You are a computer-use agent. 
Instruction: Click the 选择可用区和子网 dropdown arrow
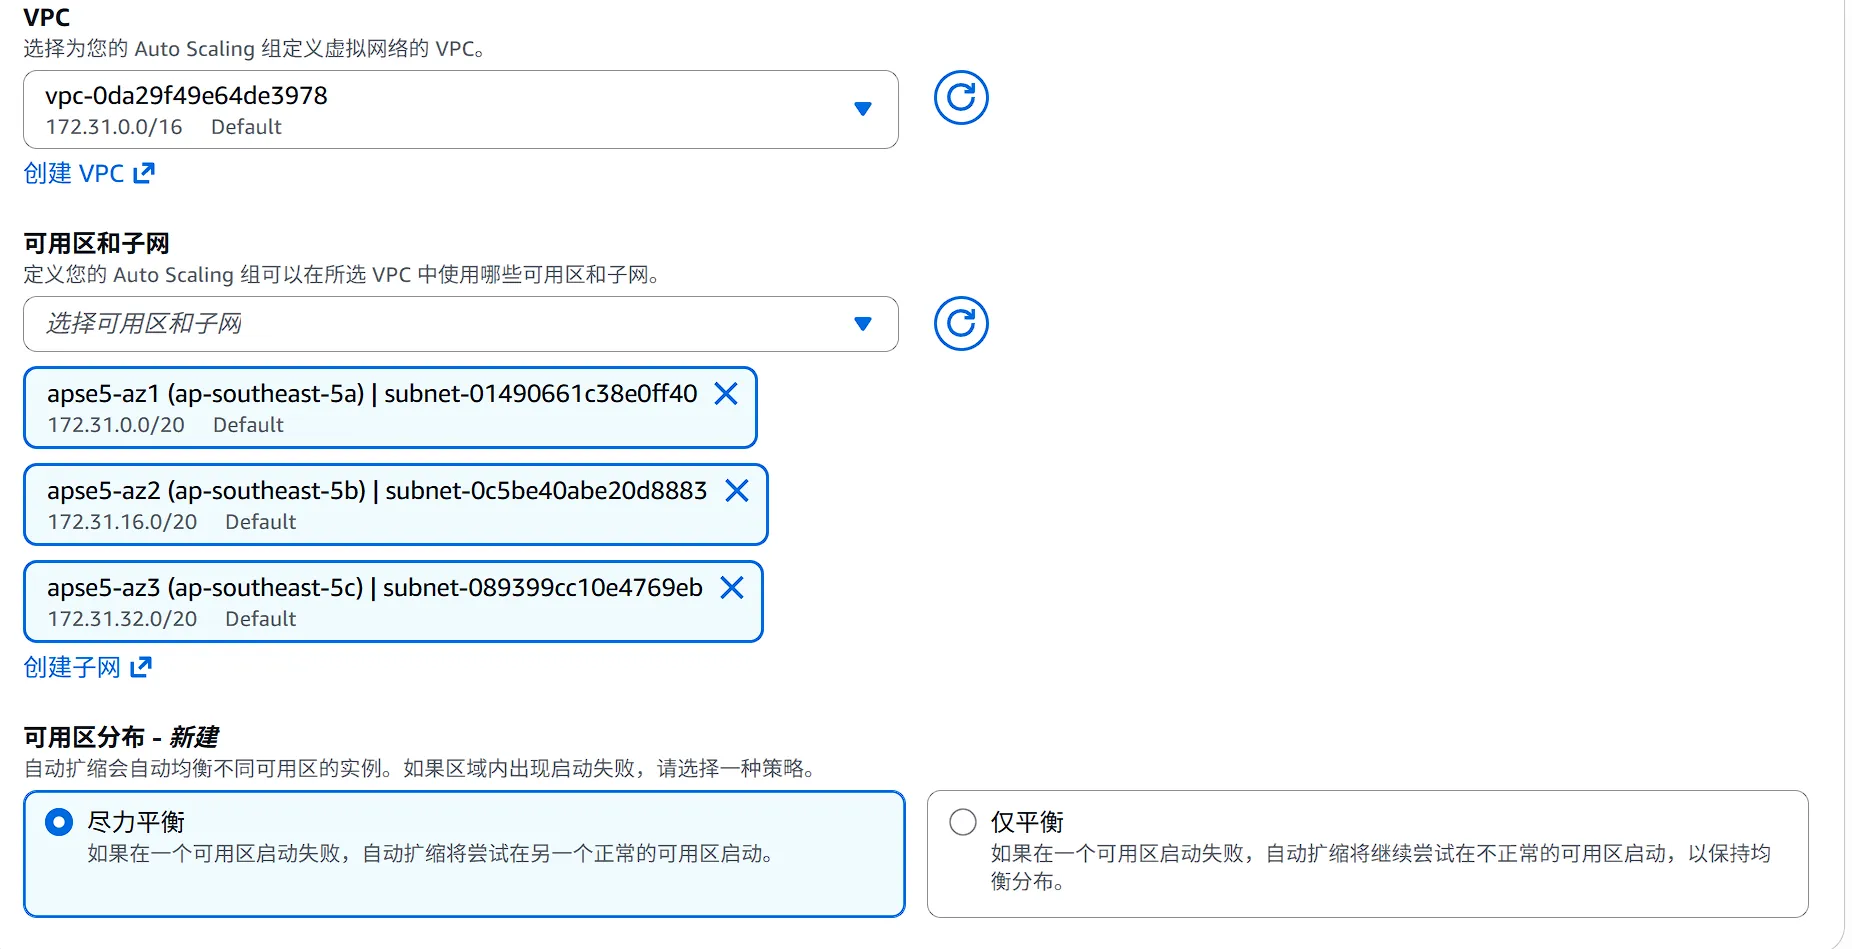click(x=862, y=324)
